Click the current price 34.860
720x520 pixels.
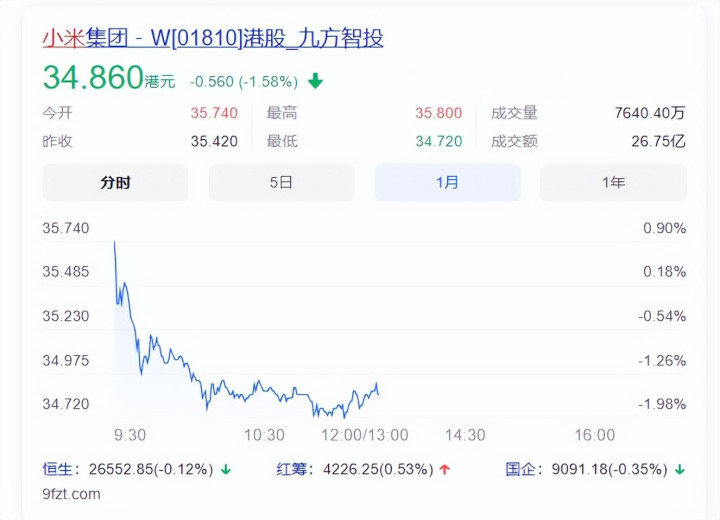click(93, 77)
